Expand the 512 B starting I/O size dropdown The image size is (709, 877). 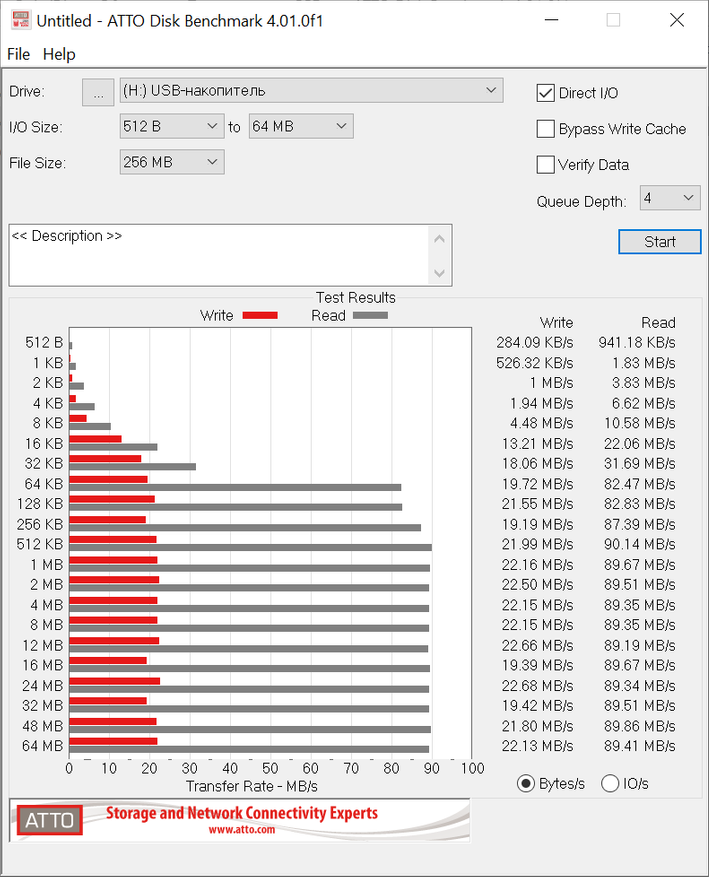click(170, 126)
